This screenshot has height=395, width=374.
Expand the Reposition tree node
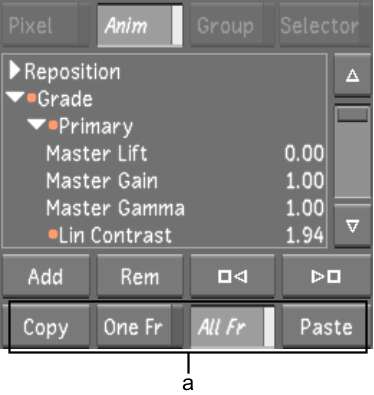tap(15, 70)
